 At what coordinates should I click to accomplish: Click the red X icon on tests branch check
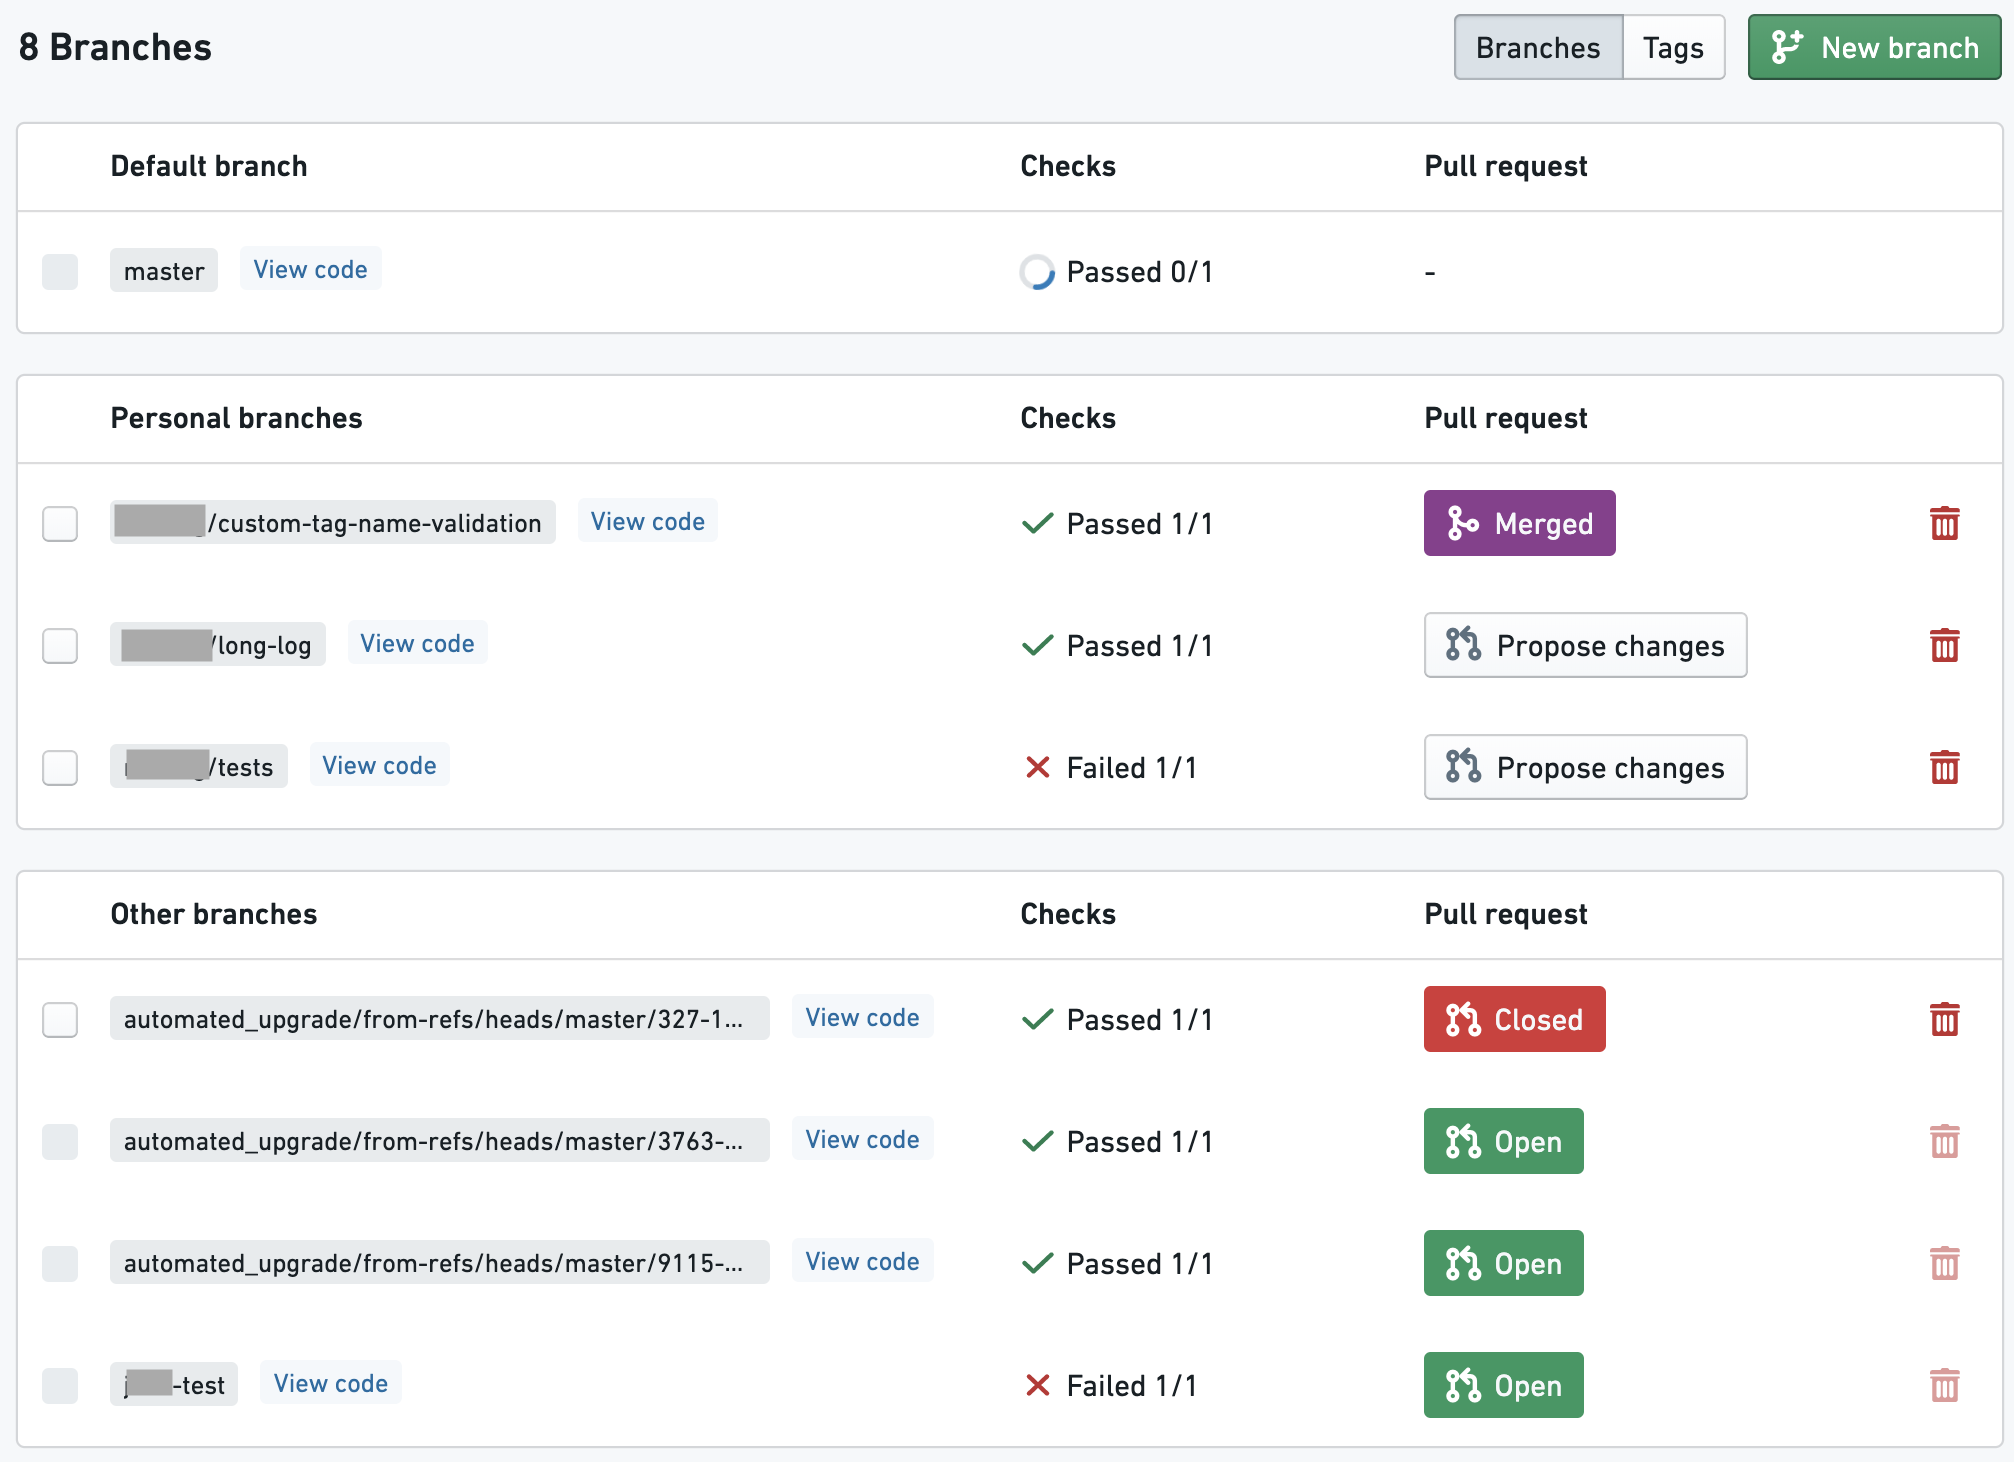(x=1037, y=767)
